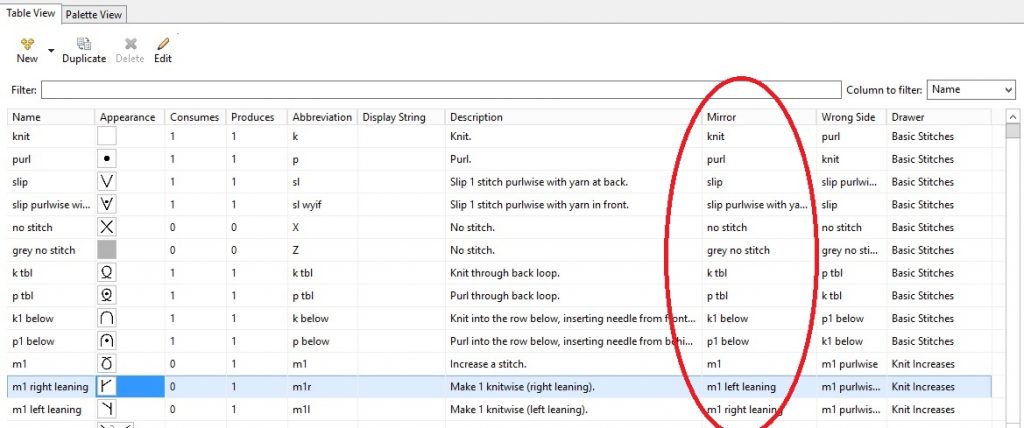Click the table scrollbar up arrow
Viewport: 1024px width, 428px height.
1013,116
